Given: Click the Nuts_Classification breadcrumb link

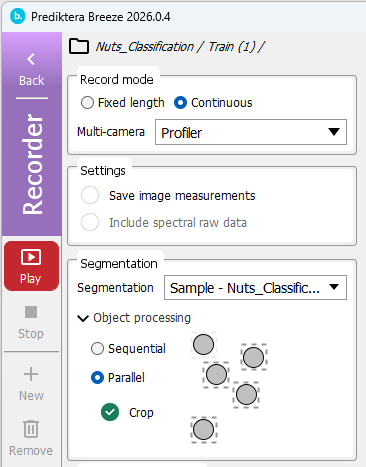Looking at the screenshot, I should click(145, 47).
